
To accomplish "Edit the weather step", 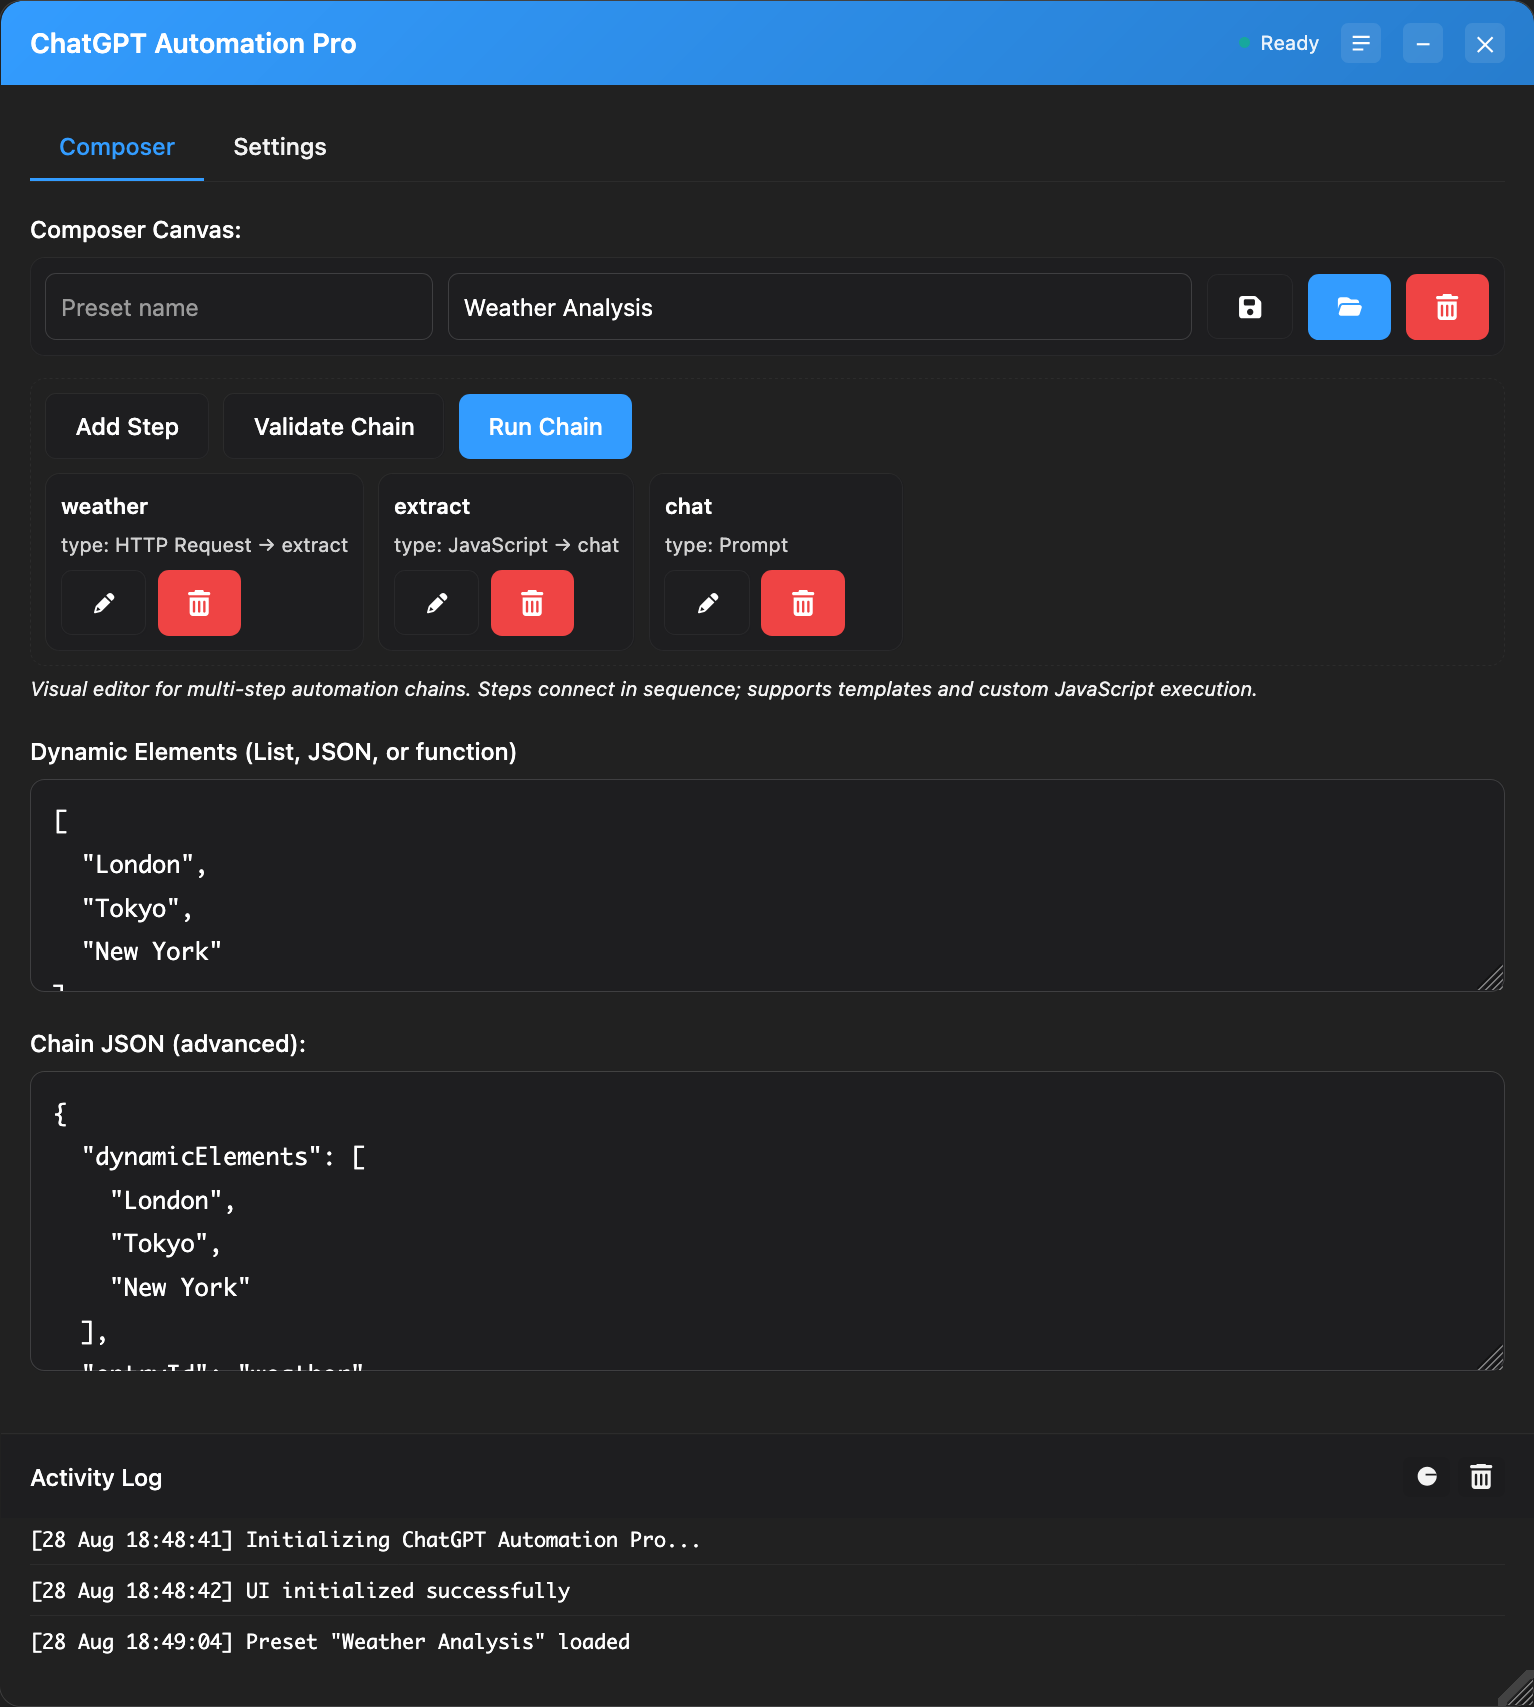I will coord(103,603).
